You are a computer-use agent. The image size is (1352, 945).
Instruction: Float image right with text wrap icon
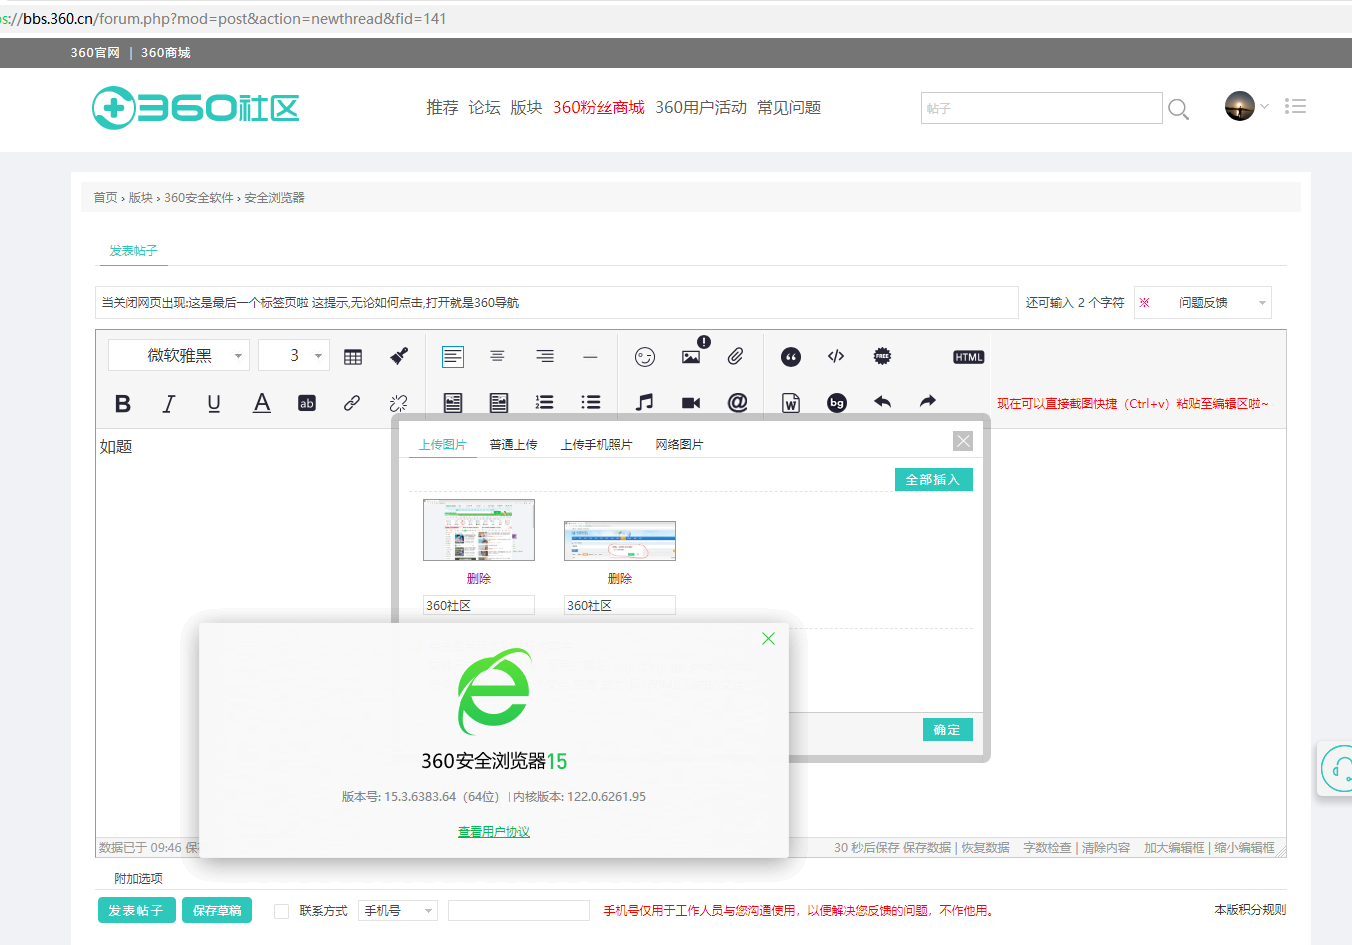(x=499, y=403)
